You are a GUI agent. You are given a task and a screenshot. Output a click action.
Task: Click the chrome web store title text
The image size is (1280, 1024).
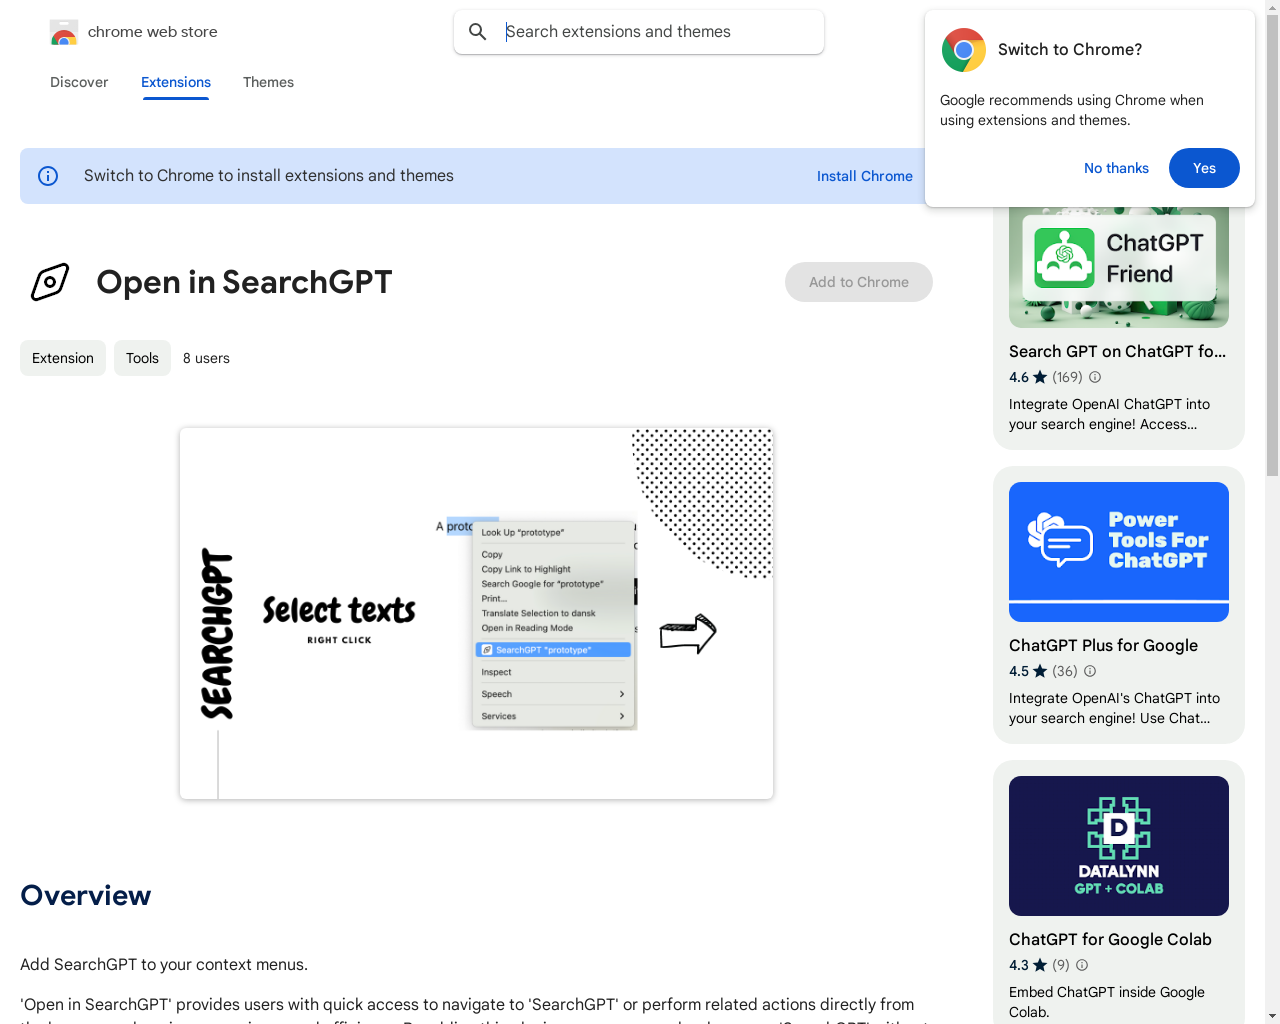[153, 32]
